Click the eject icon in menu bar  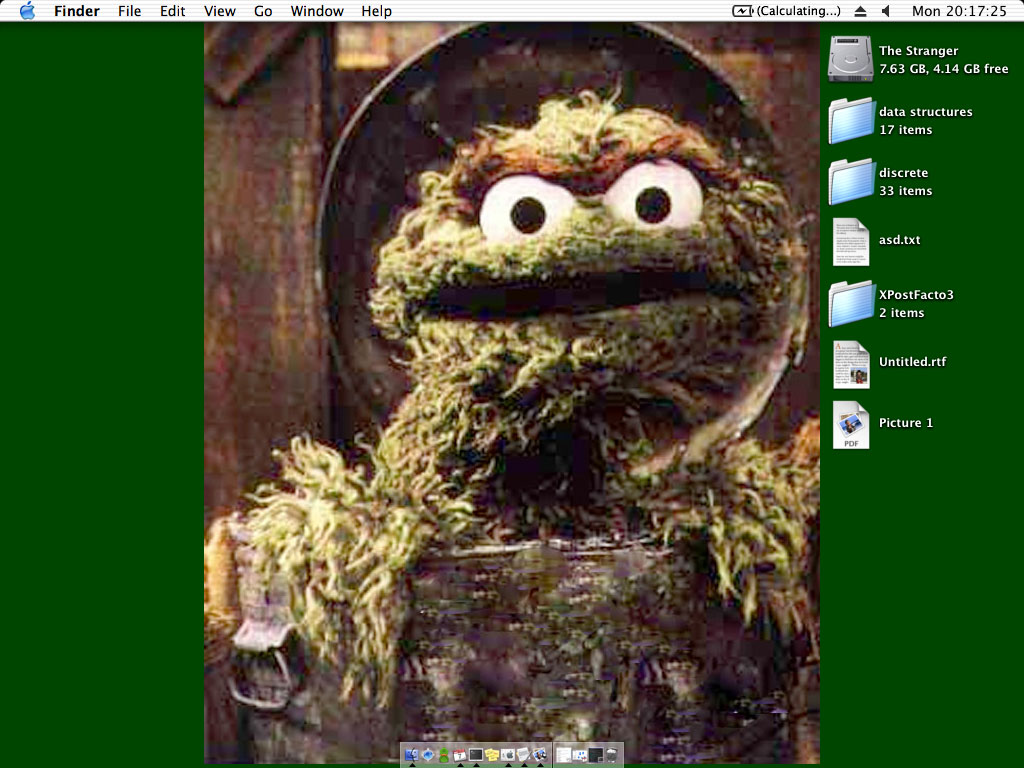(861, 11)
